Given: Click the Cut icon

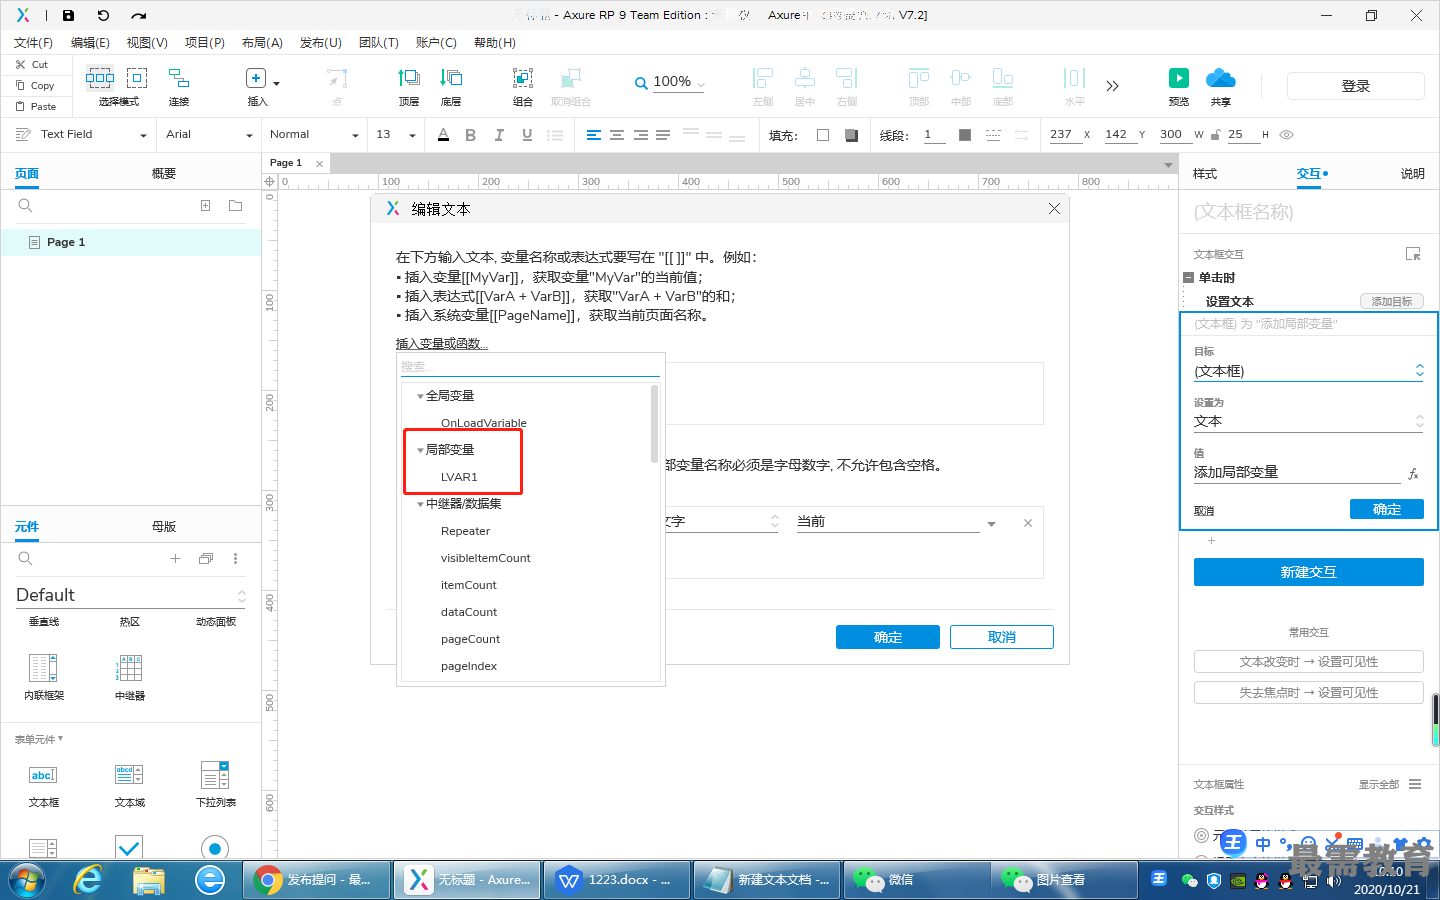Looking at the screenshot, I should (x=20, y=64).
